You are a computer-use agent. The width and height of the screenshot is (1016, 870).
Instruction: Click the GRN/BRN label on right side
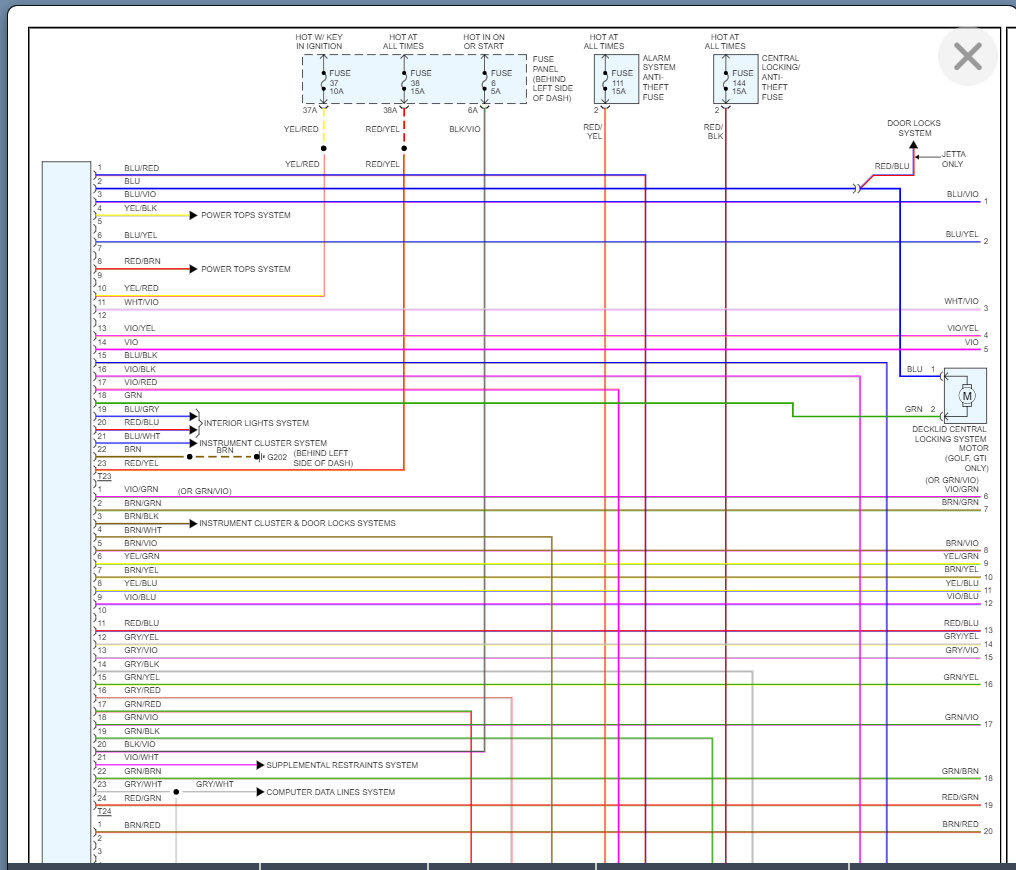tap(960, 771)
